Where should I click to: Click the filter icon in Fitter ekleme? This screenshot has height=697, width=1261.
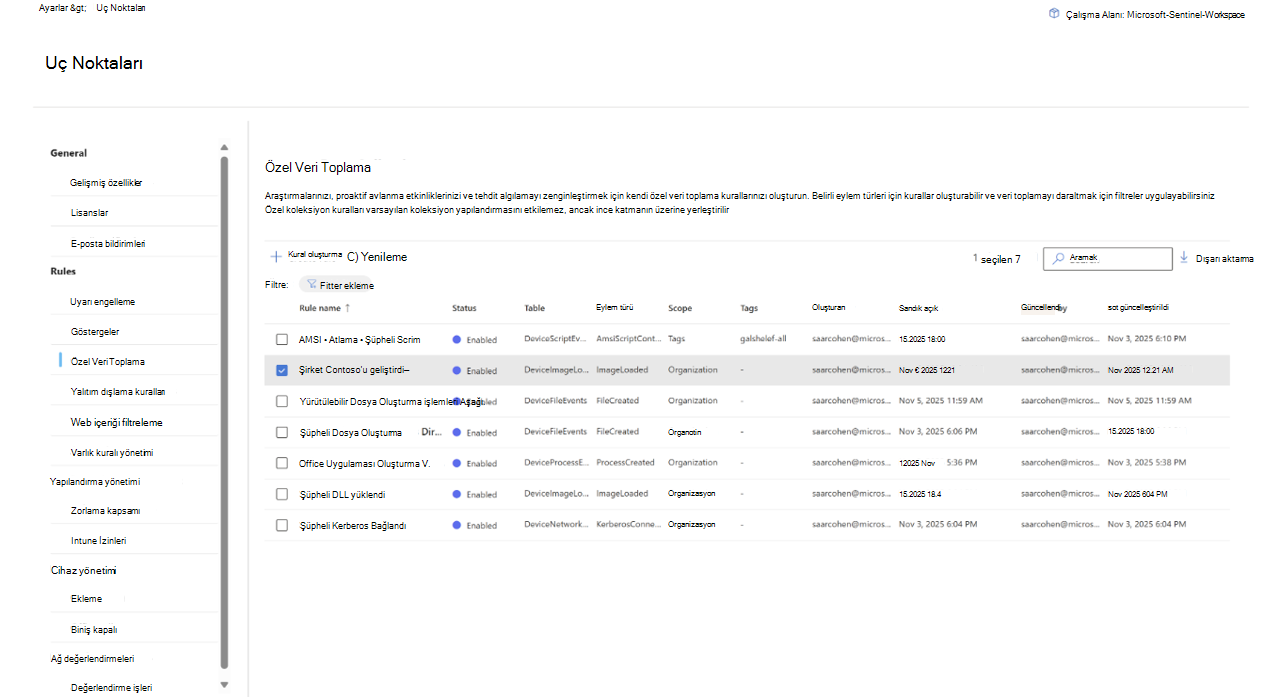point(313,284)
